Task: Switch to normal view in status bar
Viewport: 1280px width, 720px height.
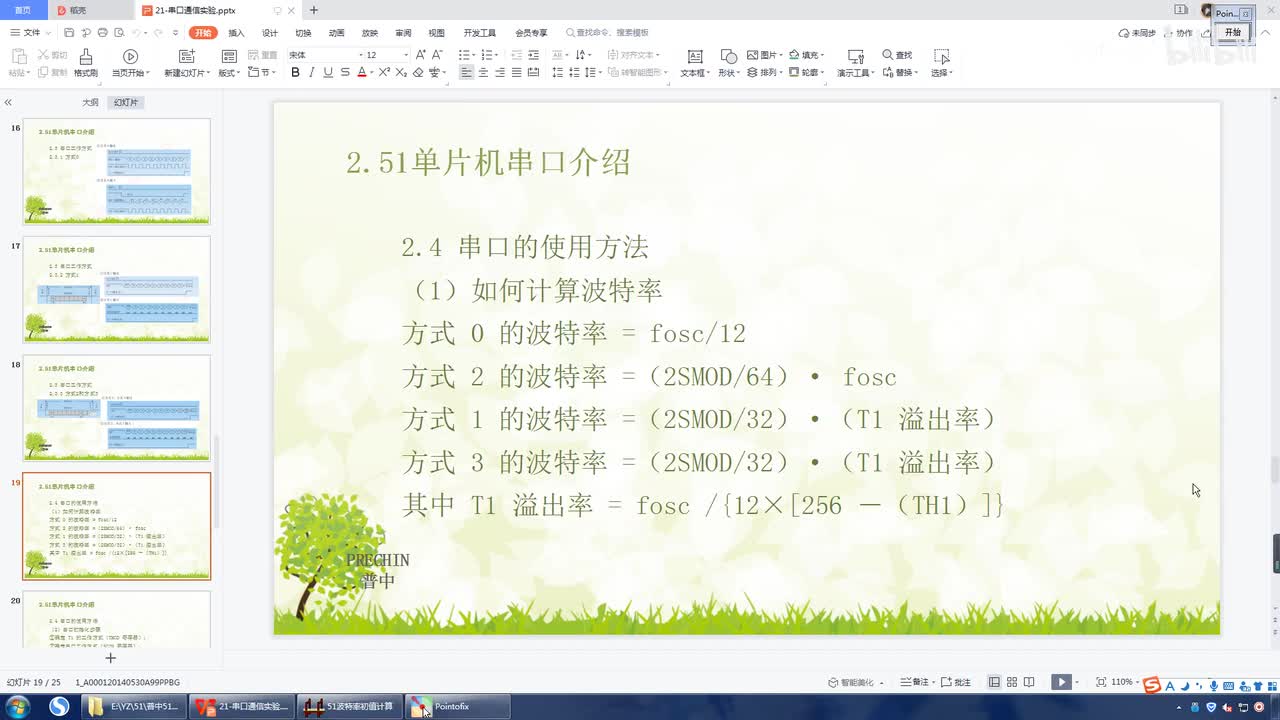Action: (x=994, y=682)
